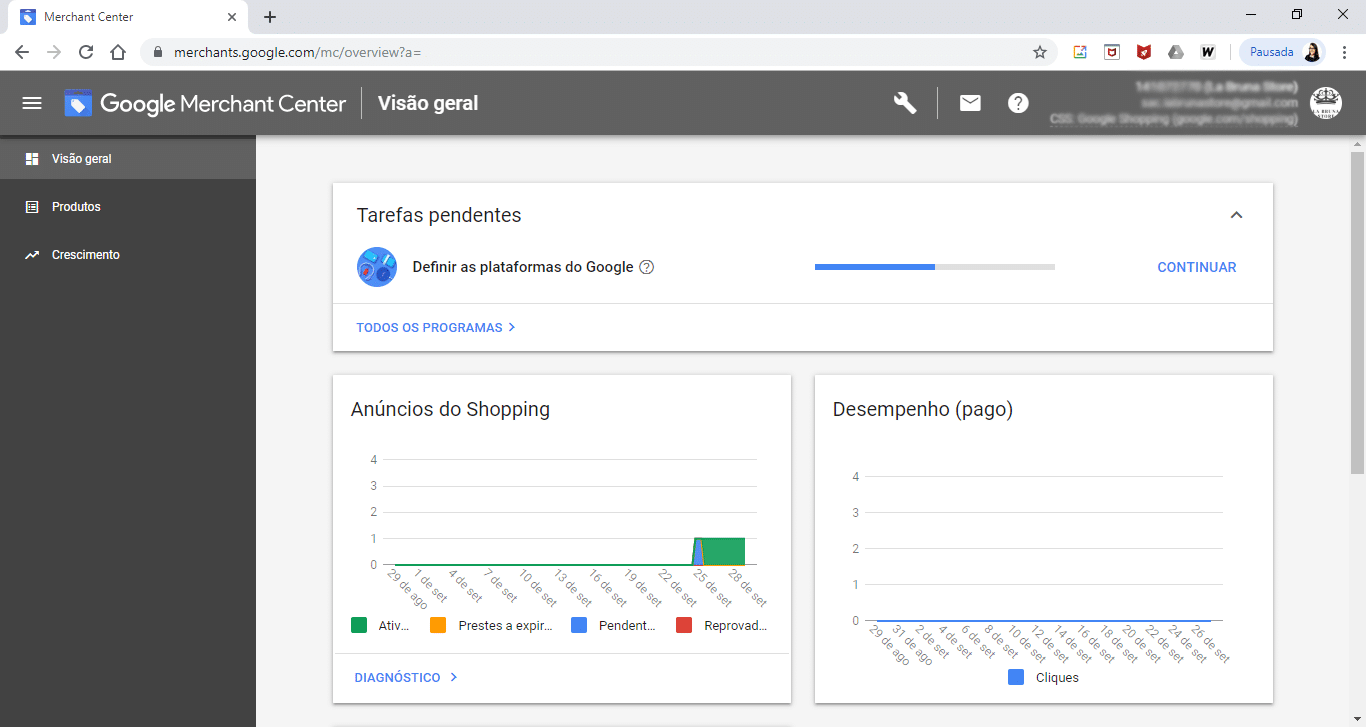The image size is (1366, 727).
Task: Collapse the Tarefas pendentes card
Action: (1237, 215)
